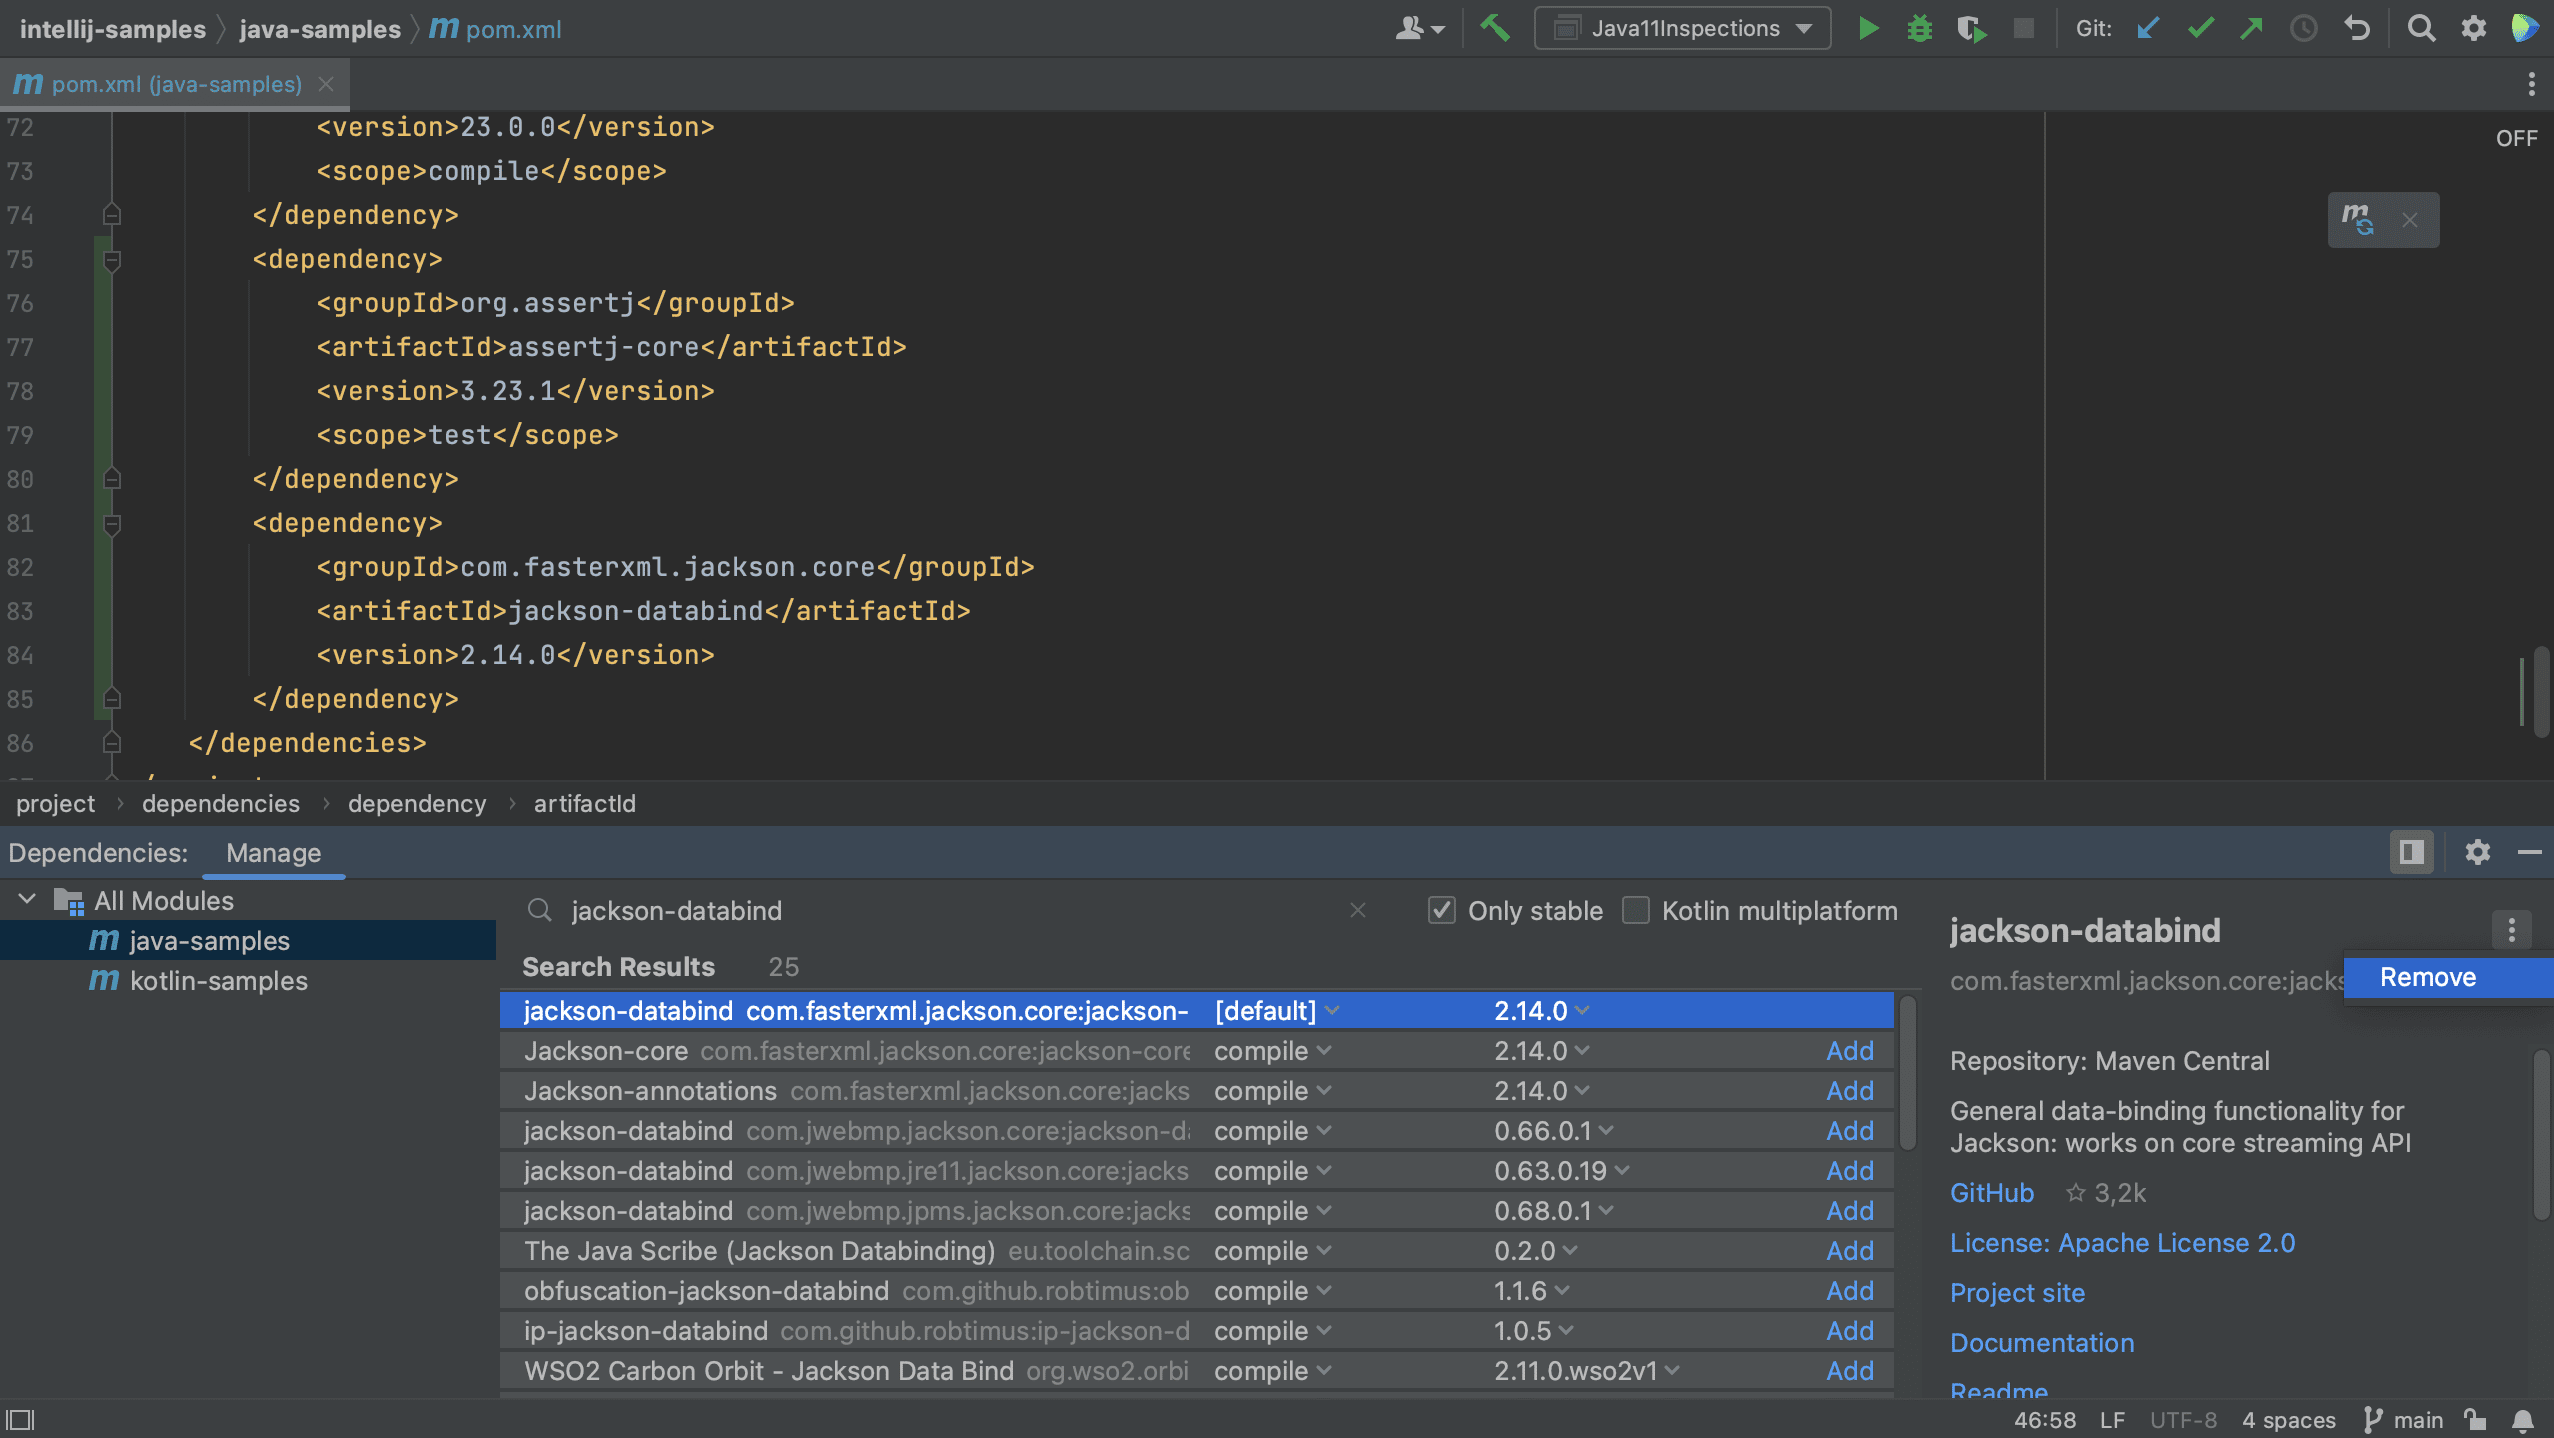Open version dropdown for Jackson-core 2.14.0
The image size is (2554, 1438).
click(1541, 1051)
